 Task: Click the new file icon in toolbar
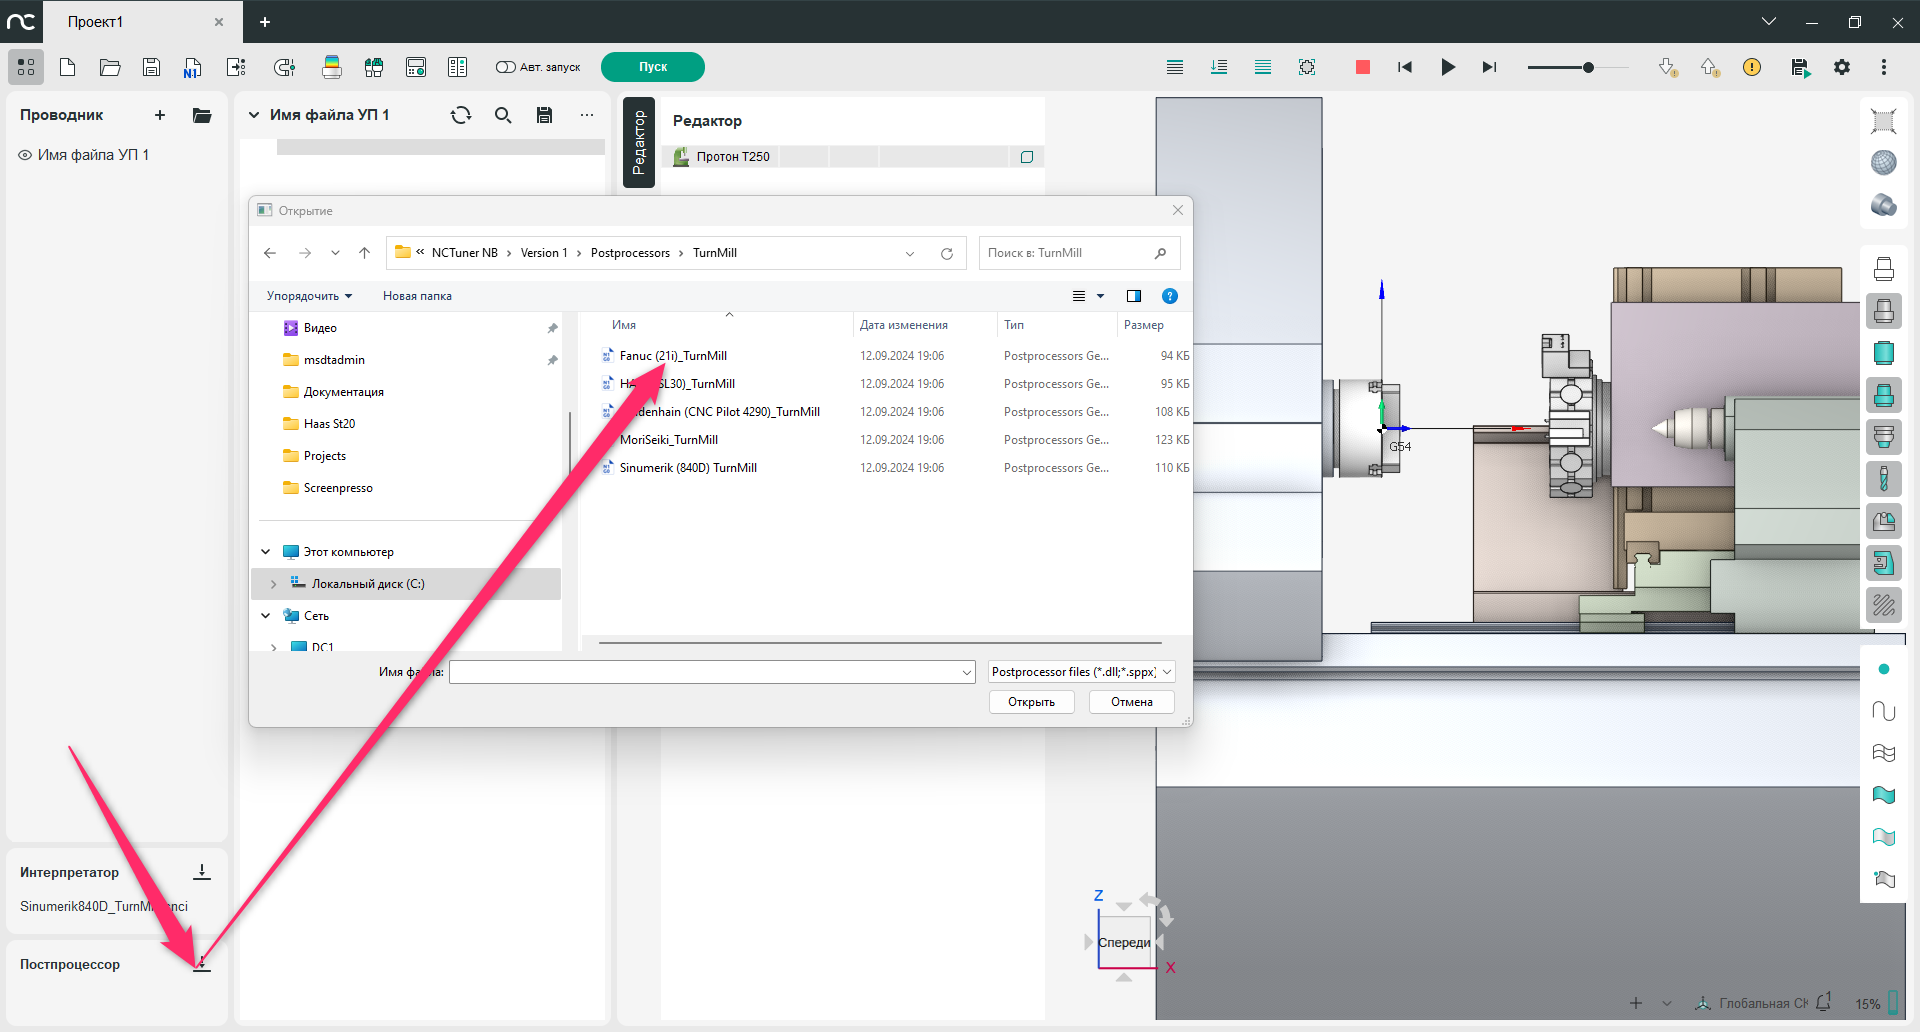click(68, 67)
